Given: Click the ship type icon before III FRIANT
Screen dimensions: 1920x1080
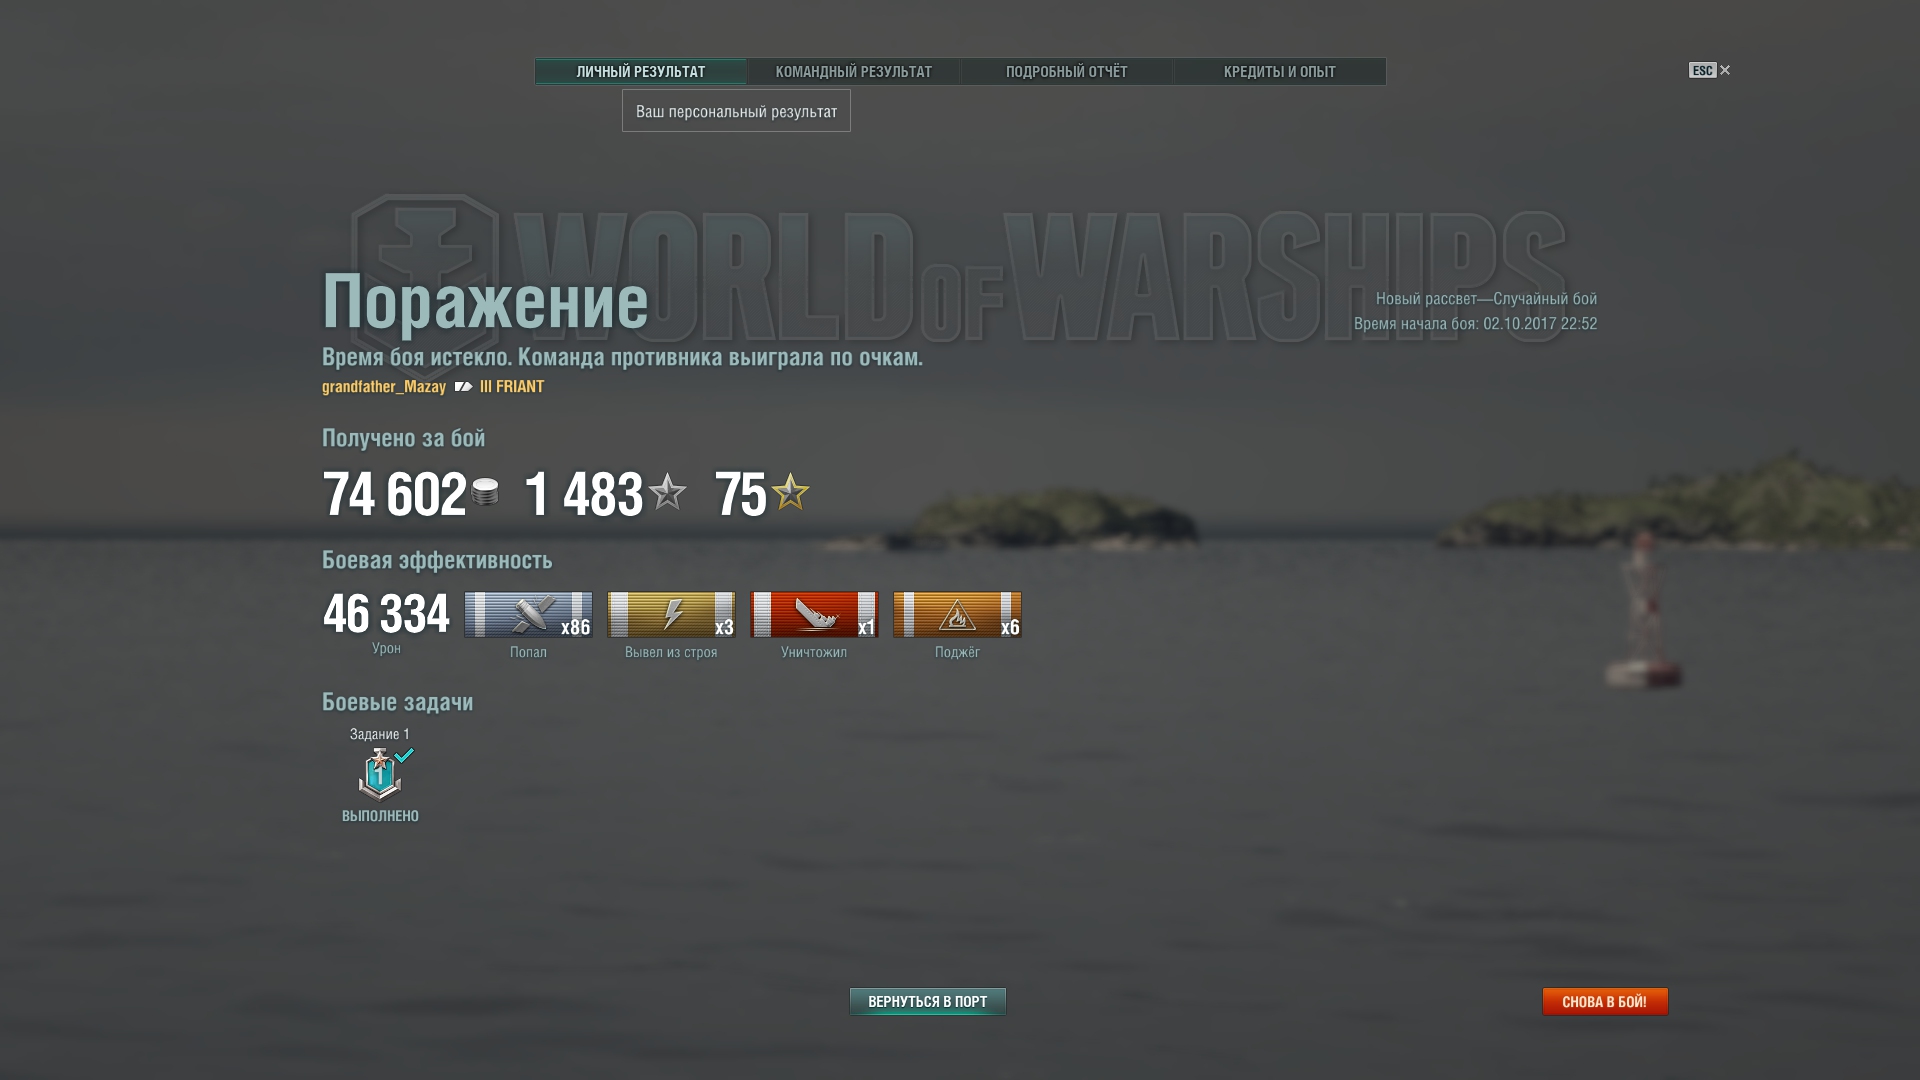Looking at the screenshot, I should click(463, 387).
